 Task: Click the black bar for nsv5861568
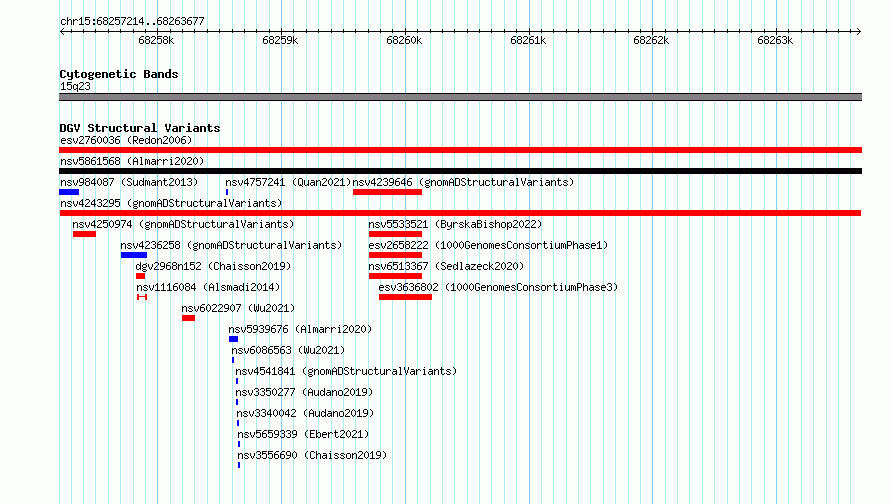click(460, 171)
